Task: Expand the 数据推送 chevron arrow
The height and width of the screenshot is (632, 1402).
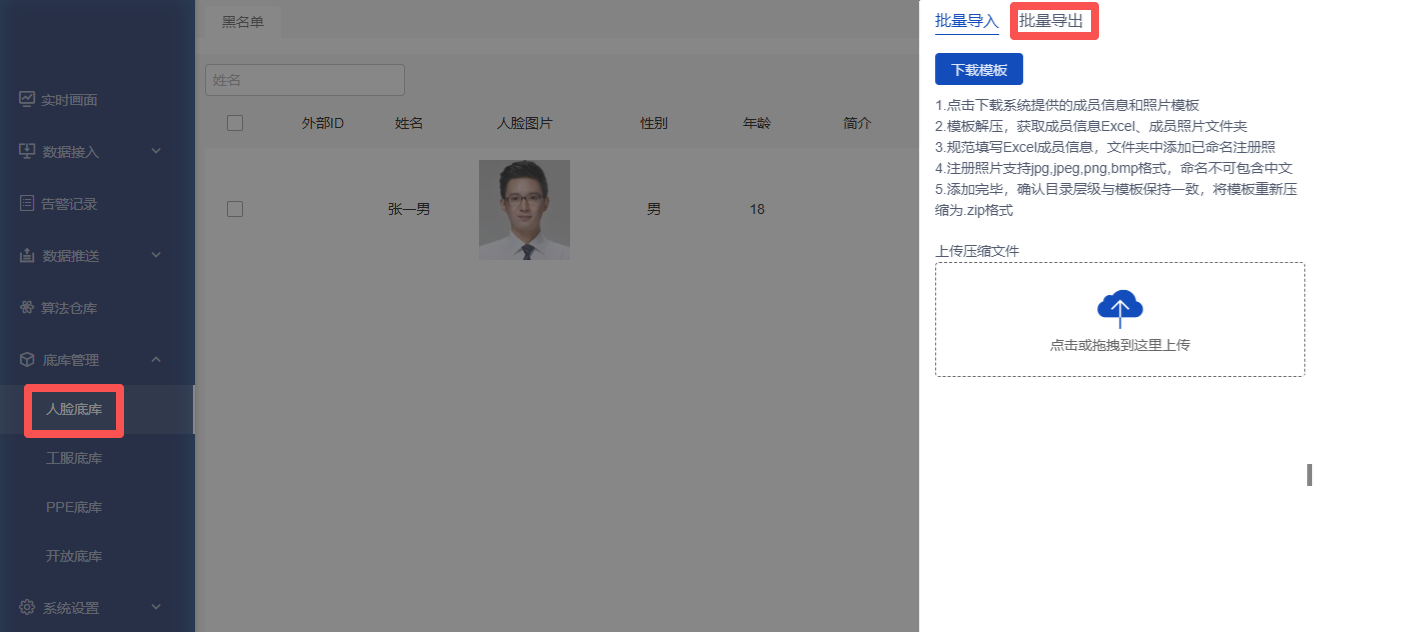Action: (156, 255)
